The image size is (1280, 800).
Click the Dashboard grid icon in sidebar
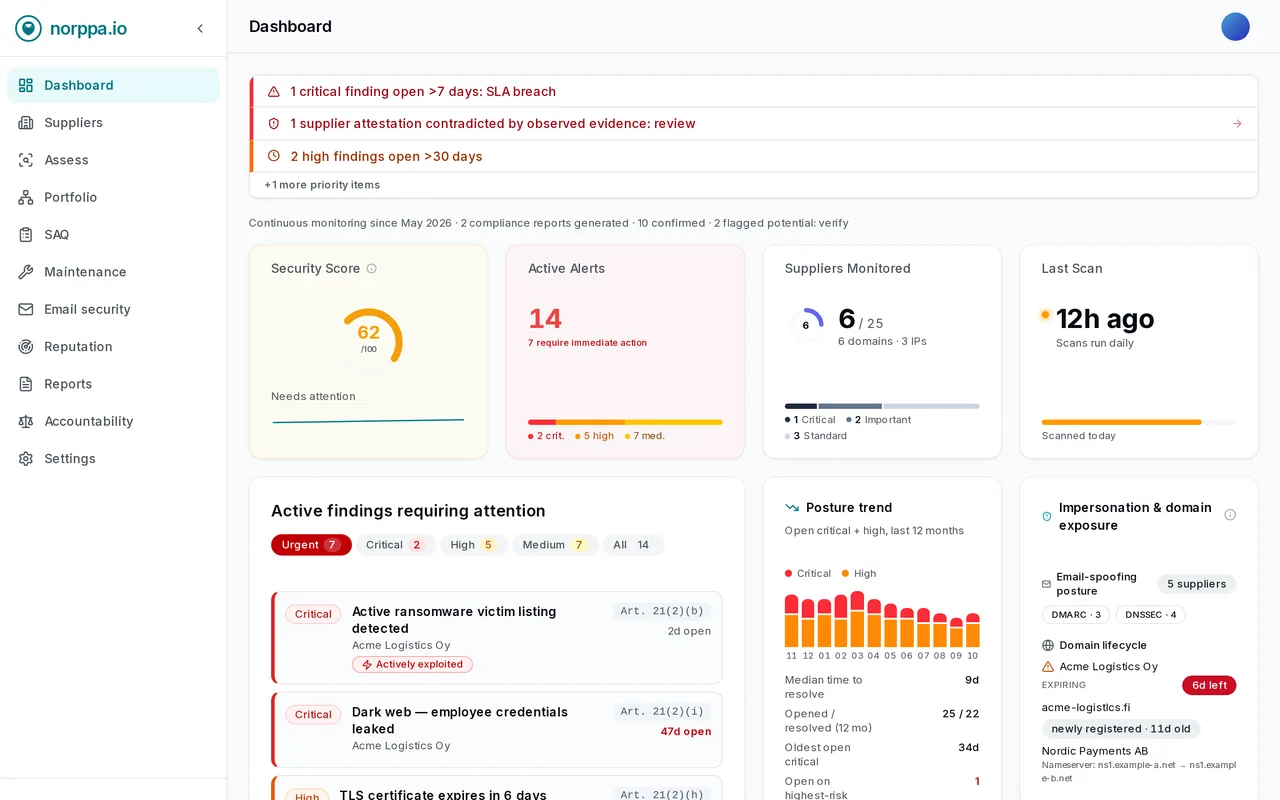pyautogui.click(x=26, y=85)
